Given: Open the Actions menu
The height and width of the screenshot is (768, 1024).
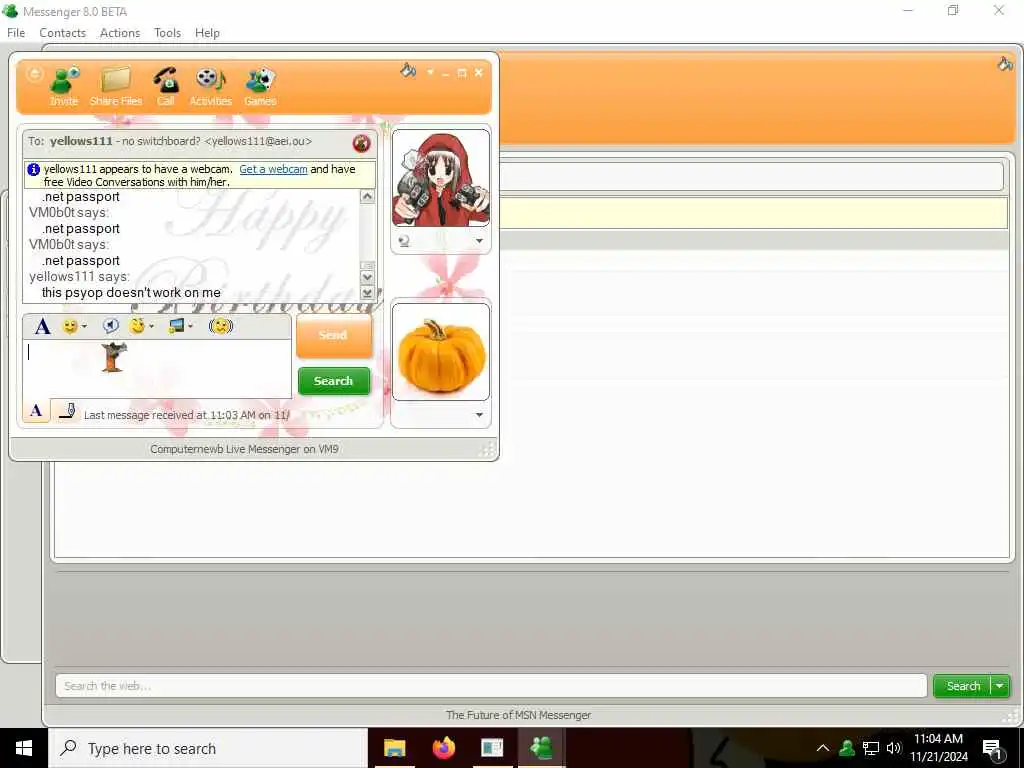Looking at the screenshot, I should pos(120,33).
